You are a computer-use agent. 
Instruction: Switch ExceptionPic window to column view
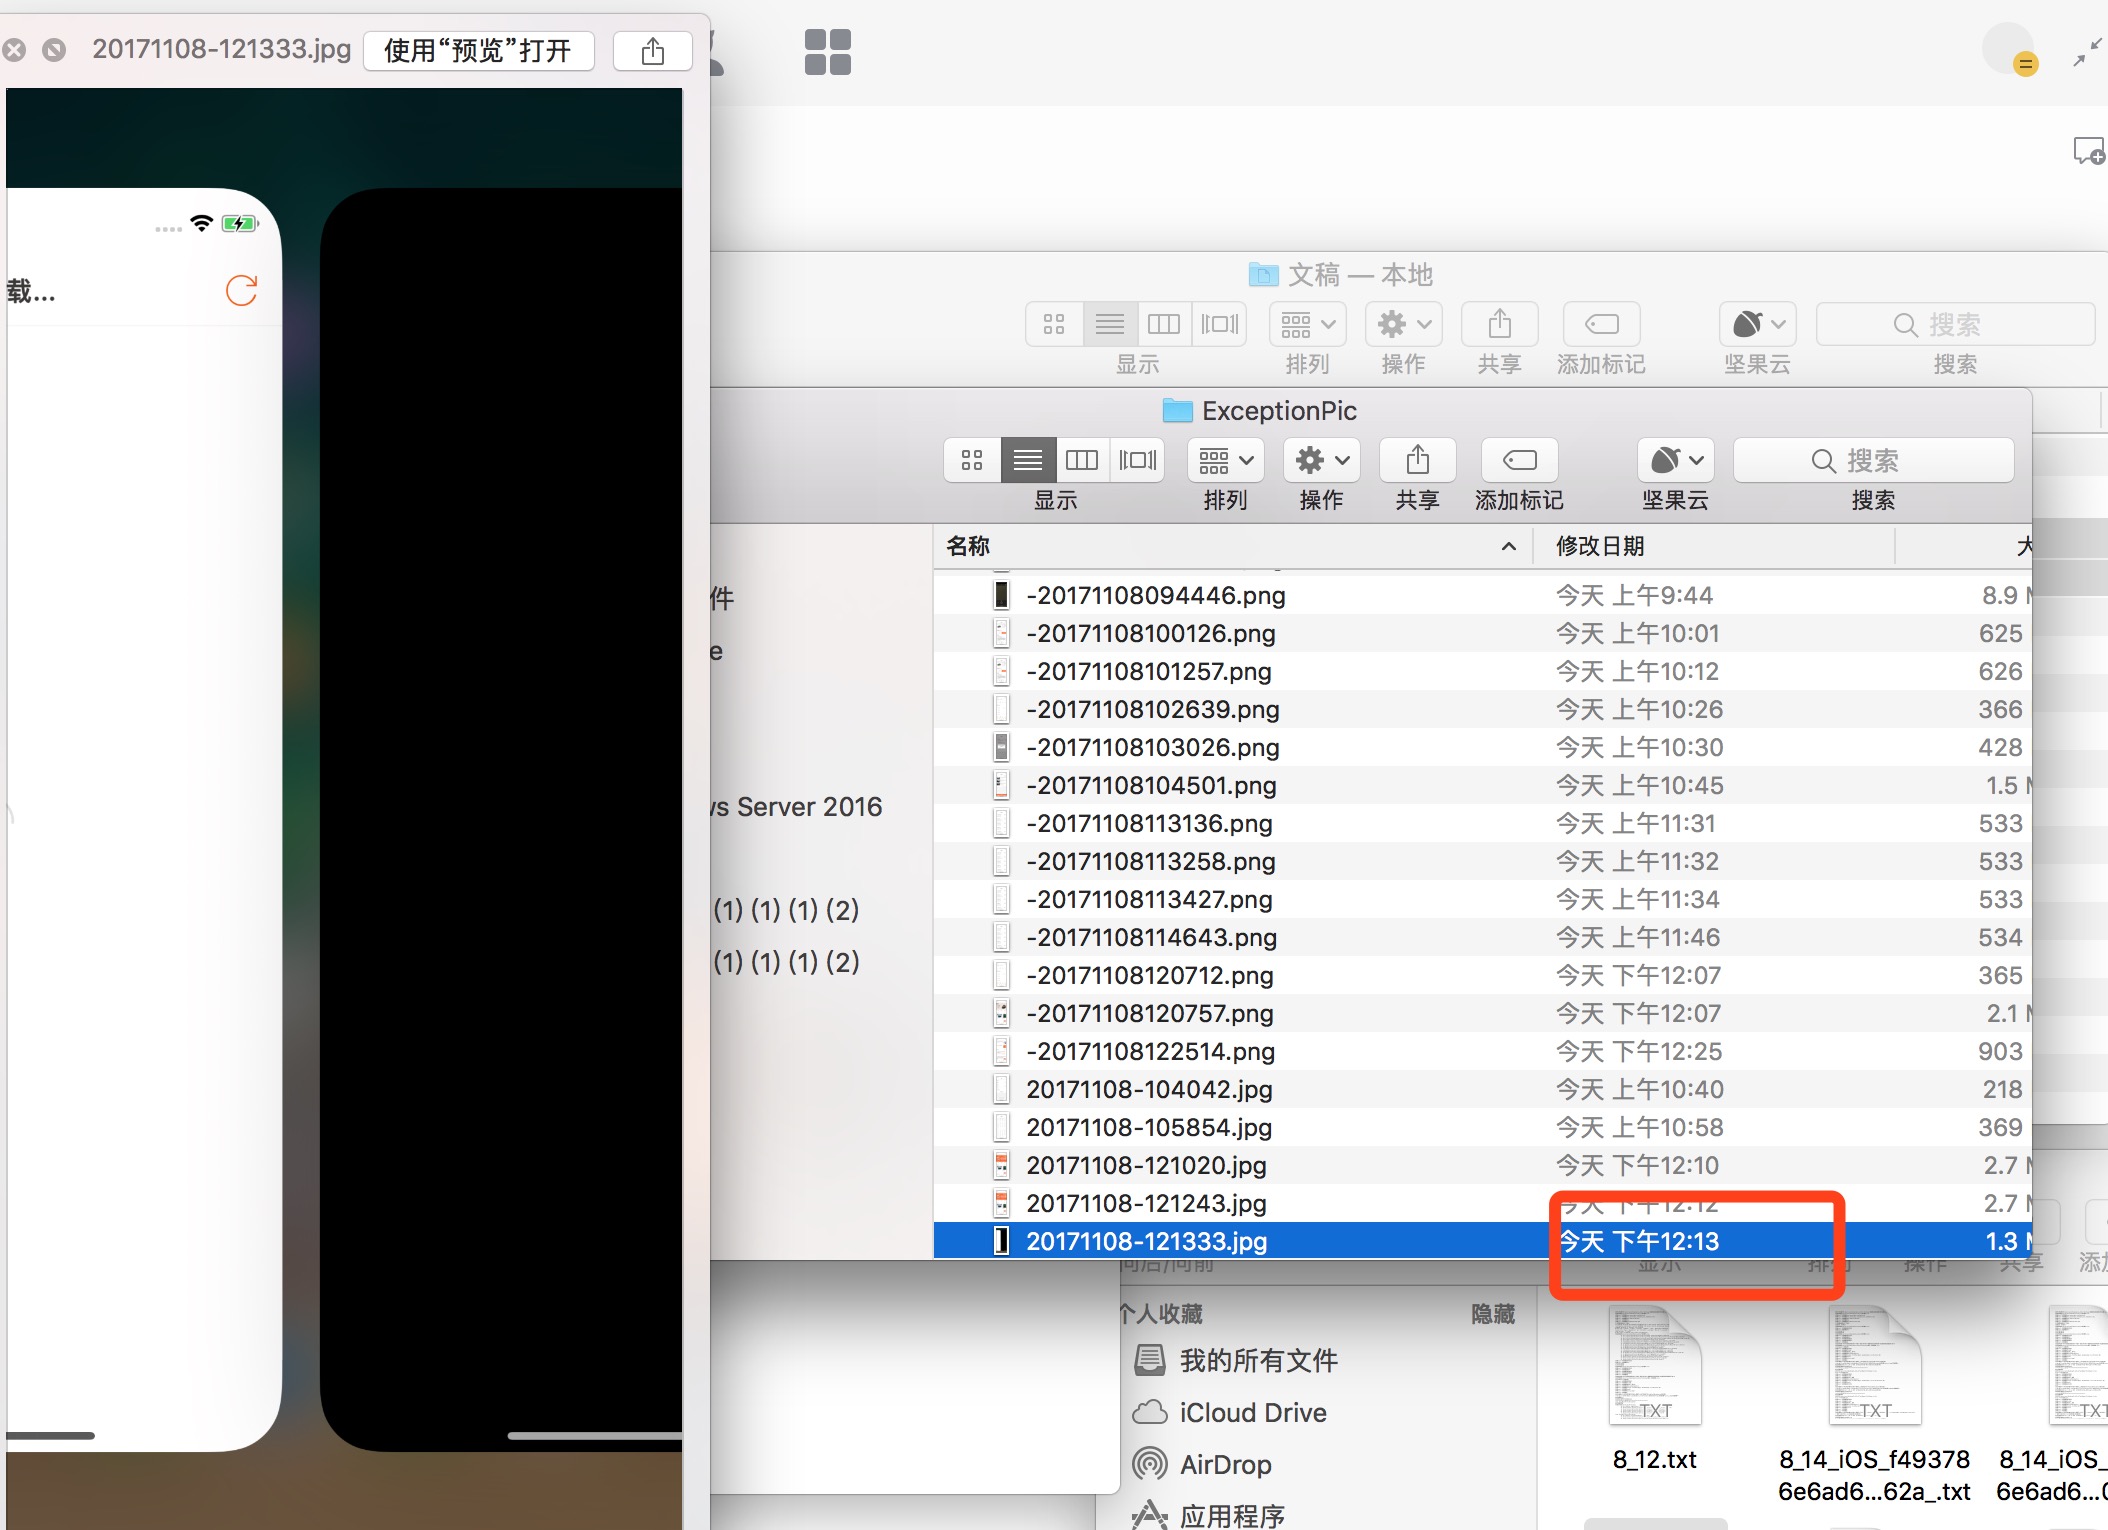pyautogui.click(x=1082, y=460)
